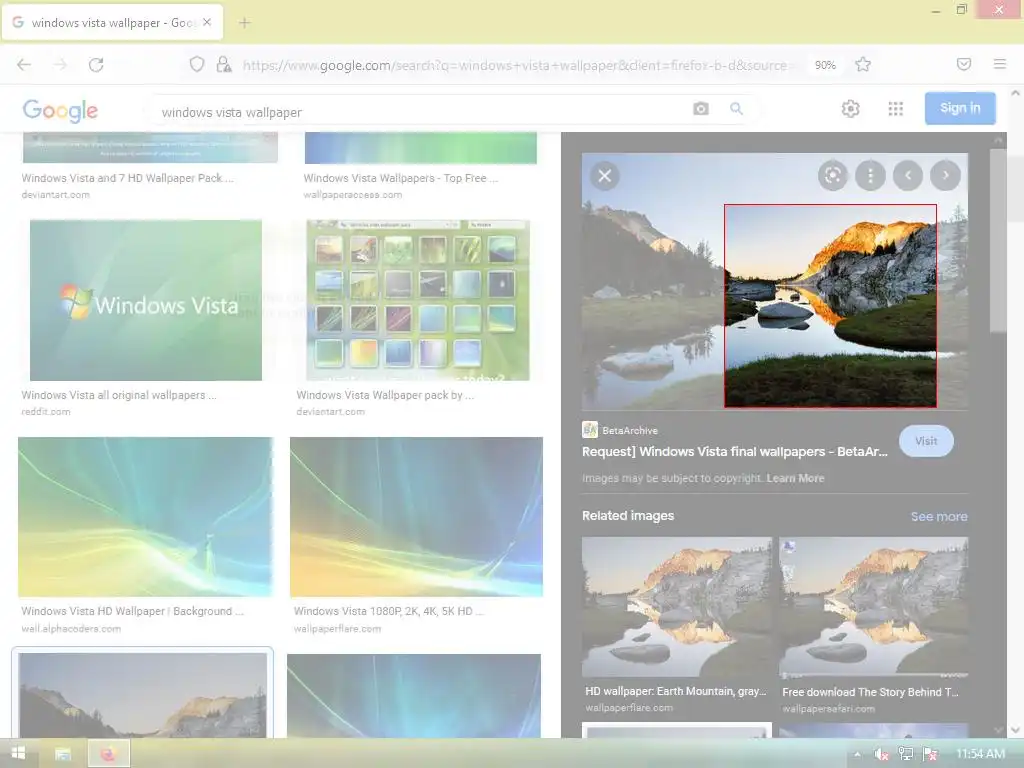
Task: Show previous image in preview panel
Action: [x=908, y=175]
